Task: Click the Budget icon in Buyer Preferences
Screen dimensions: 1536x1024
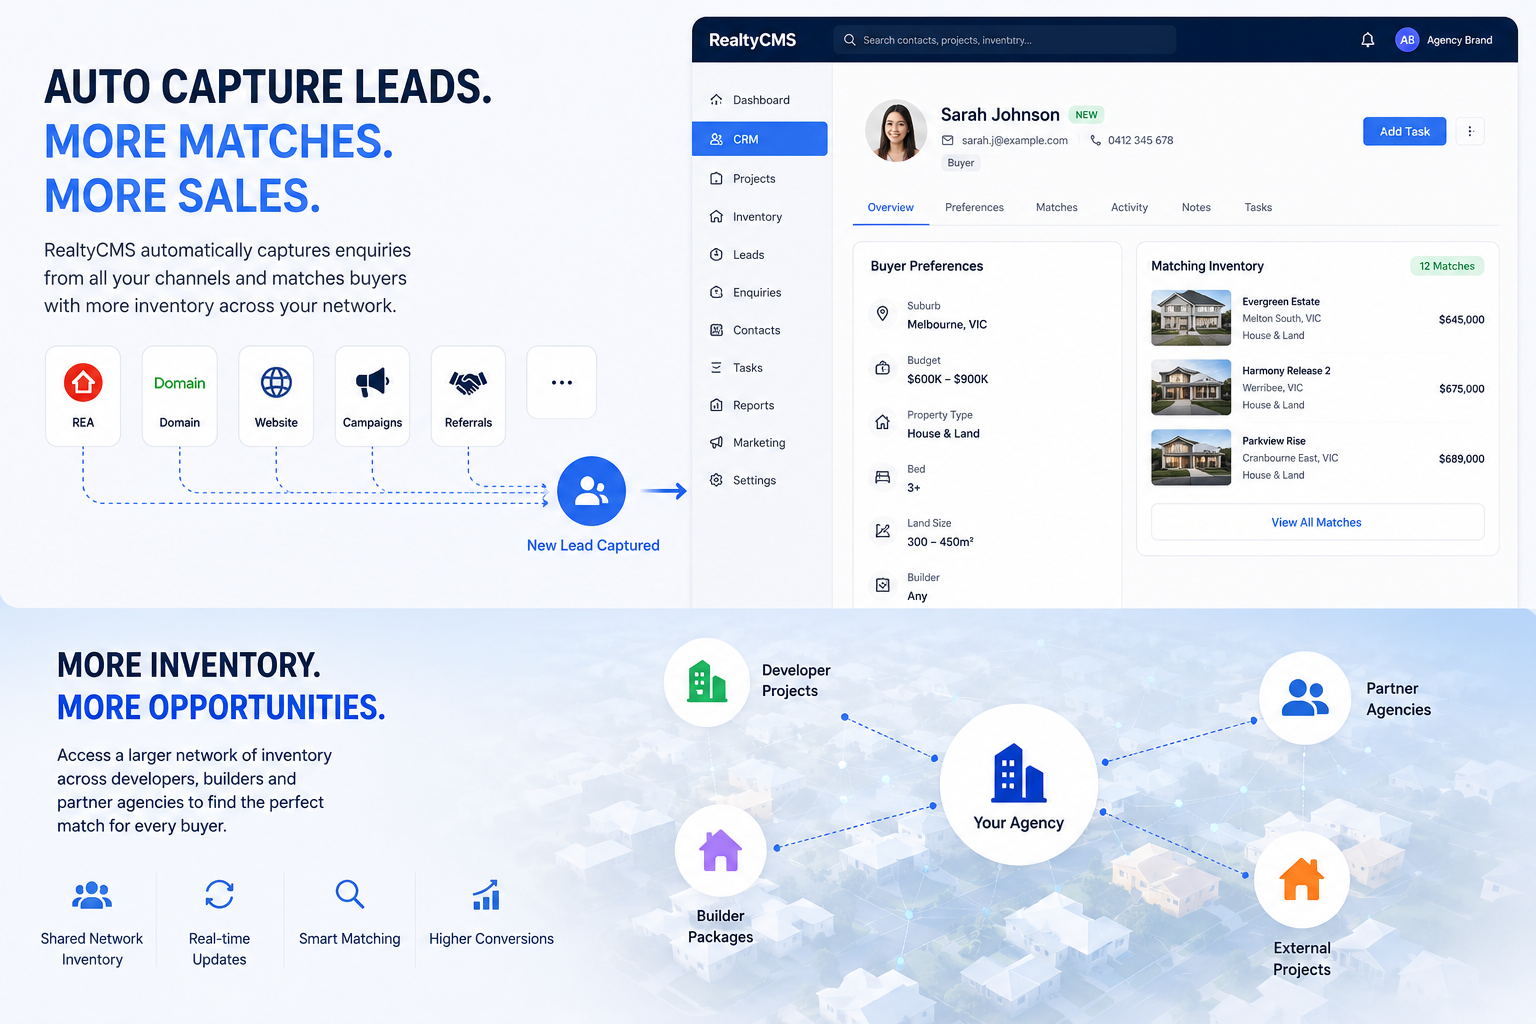Action: coord(882,368)
